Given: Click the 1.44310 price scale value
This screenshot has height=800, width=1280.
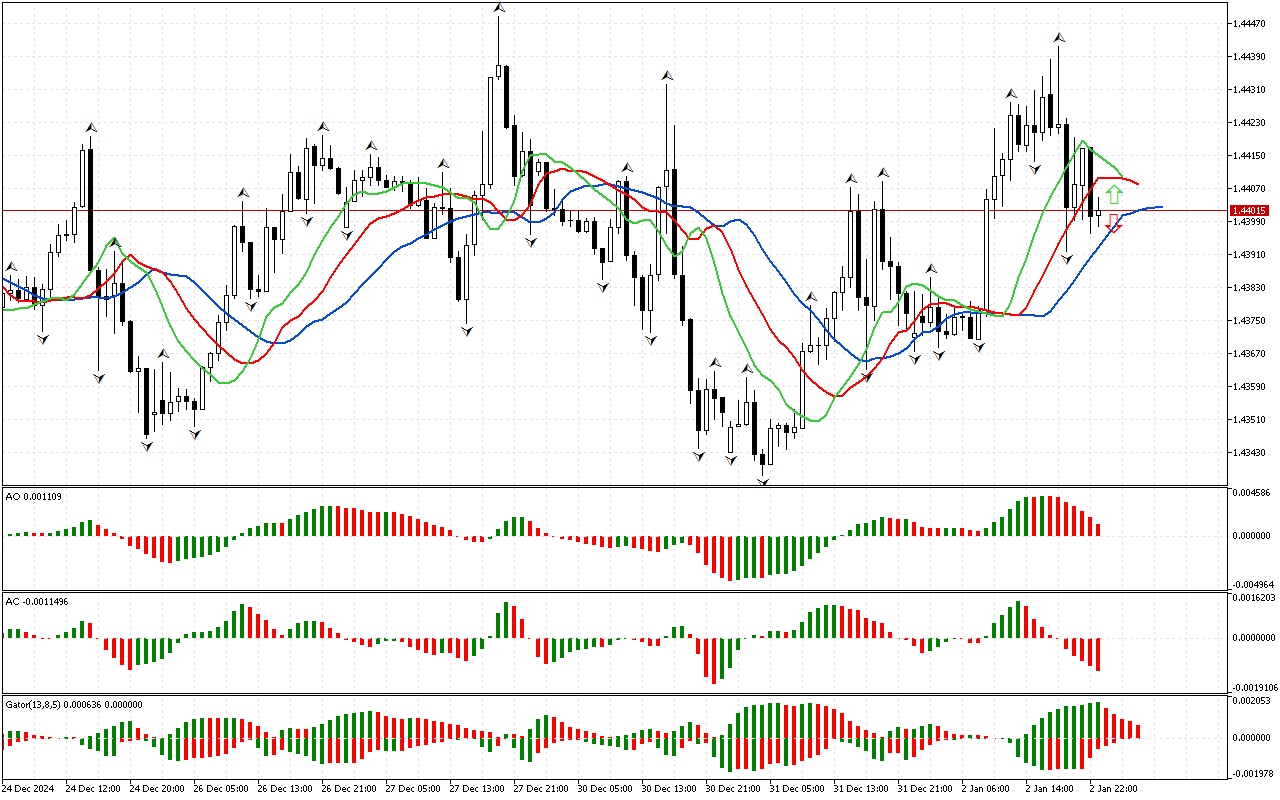Looking at the screenshot, I should coord(1250,89).
